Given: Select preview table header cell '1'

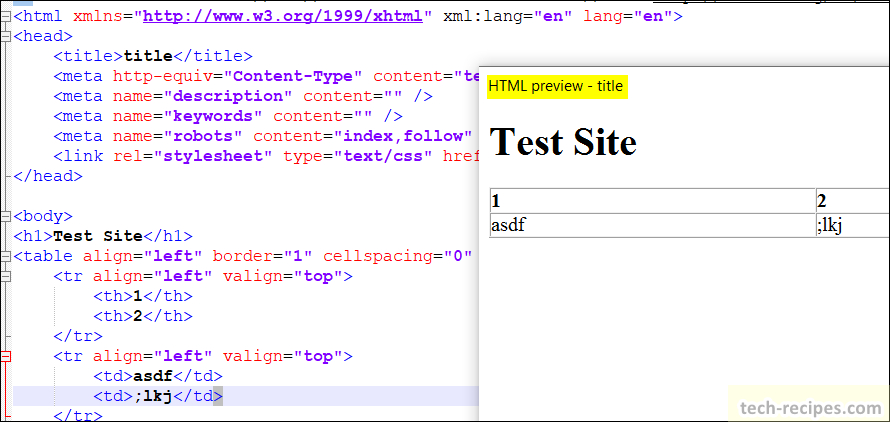Looking at the screenshot, I should [653, 200].
